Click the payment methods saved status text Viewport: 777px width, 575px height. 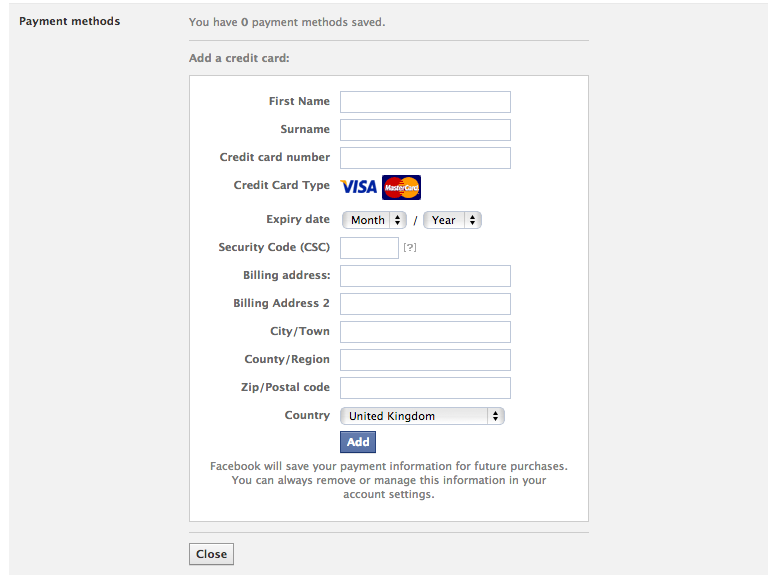click(x=287, y=21)
